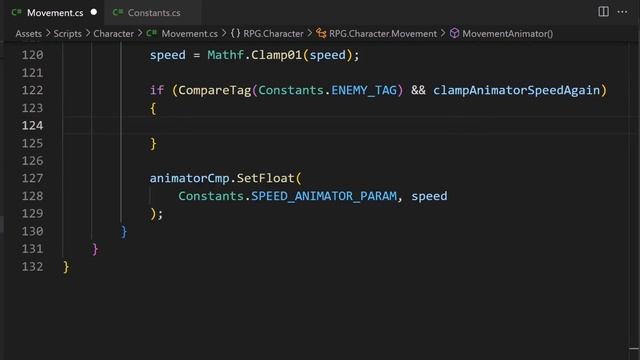Open MovementAnimator() method breadcrumb
The image size is (640, 360).
coord(507,34)
